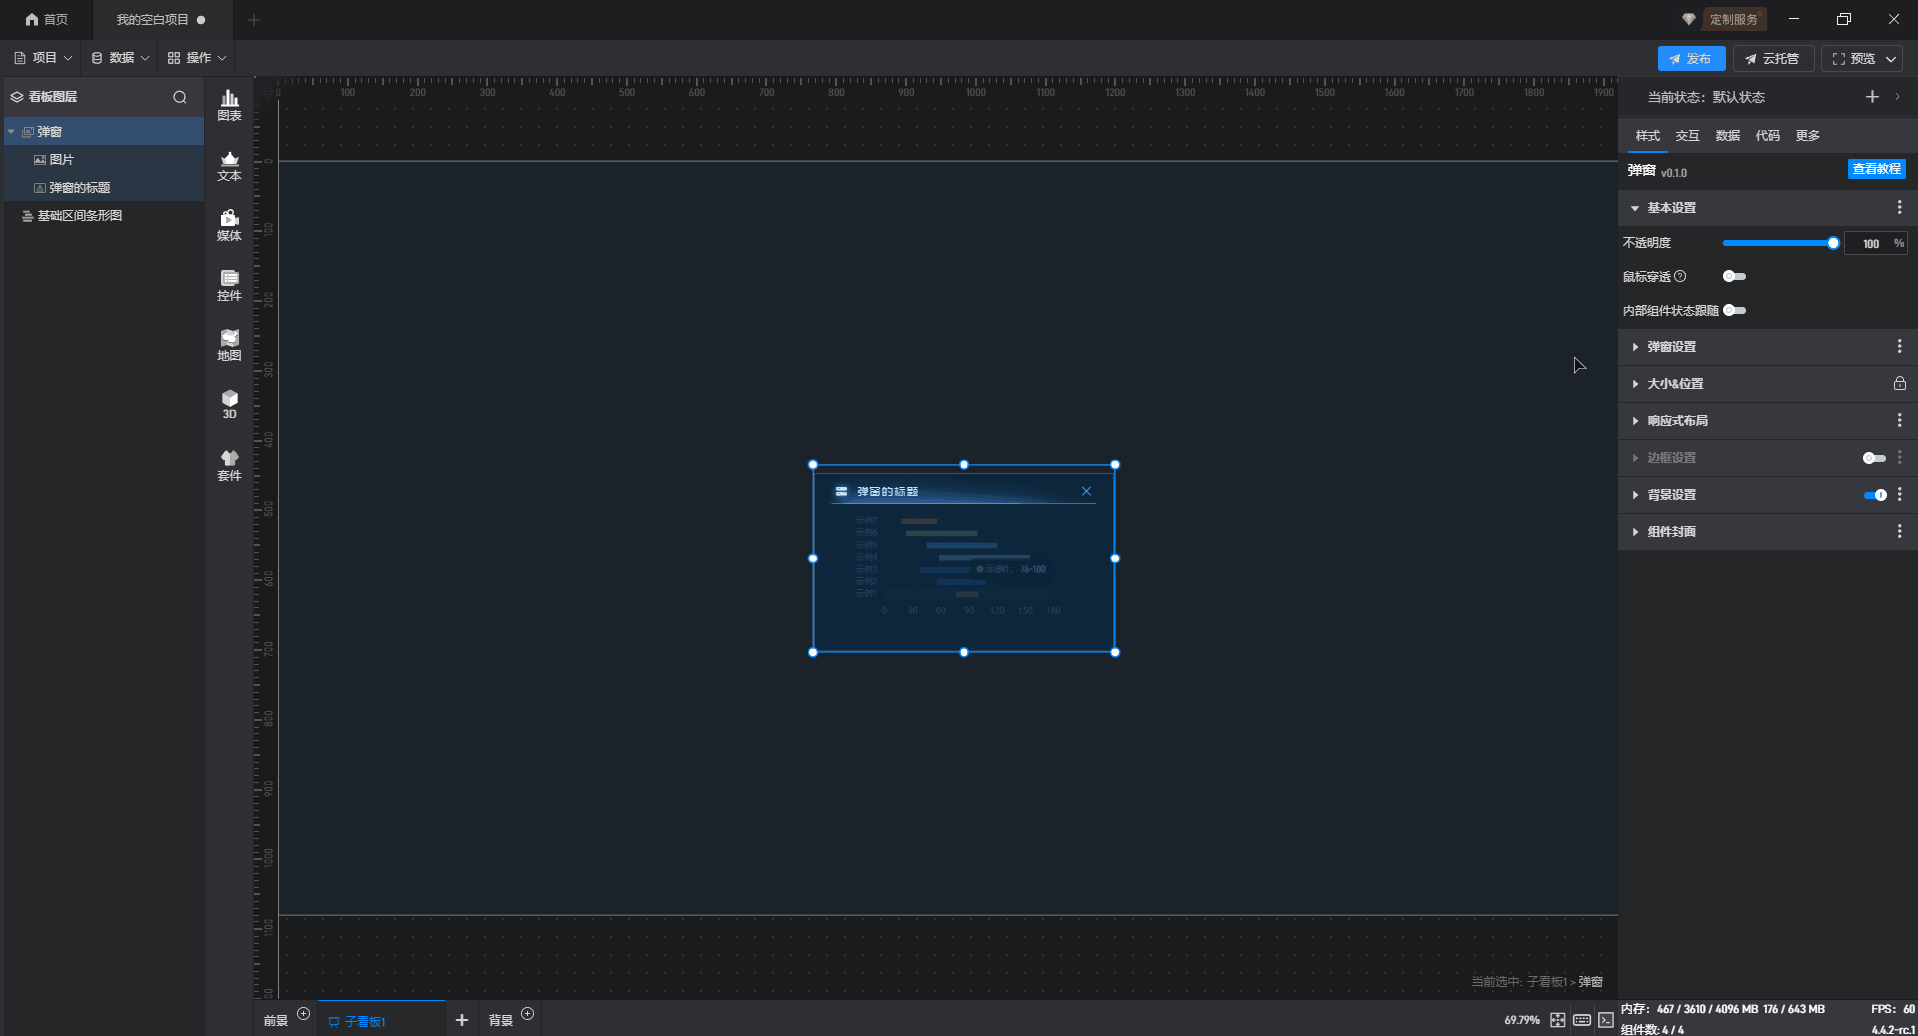Open the 数据 dropdown menu
Screen dimensions: 1918x1036
pyautogui.click(x=120, y=58)
